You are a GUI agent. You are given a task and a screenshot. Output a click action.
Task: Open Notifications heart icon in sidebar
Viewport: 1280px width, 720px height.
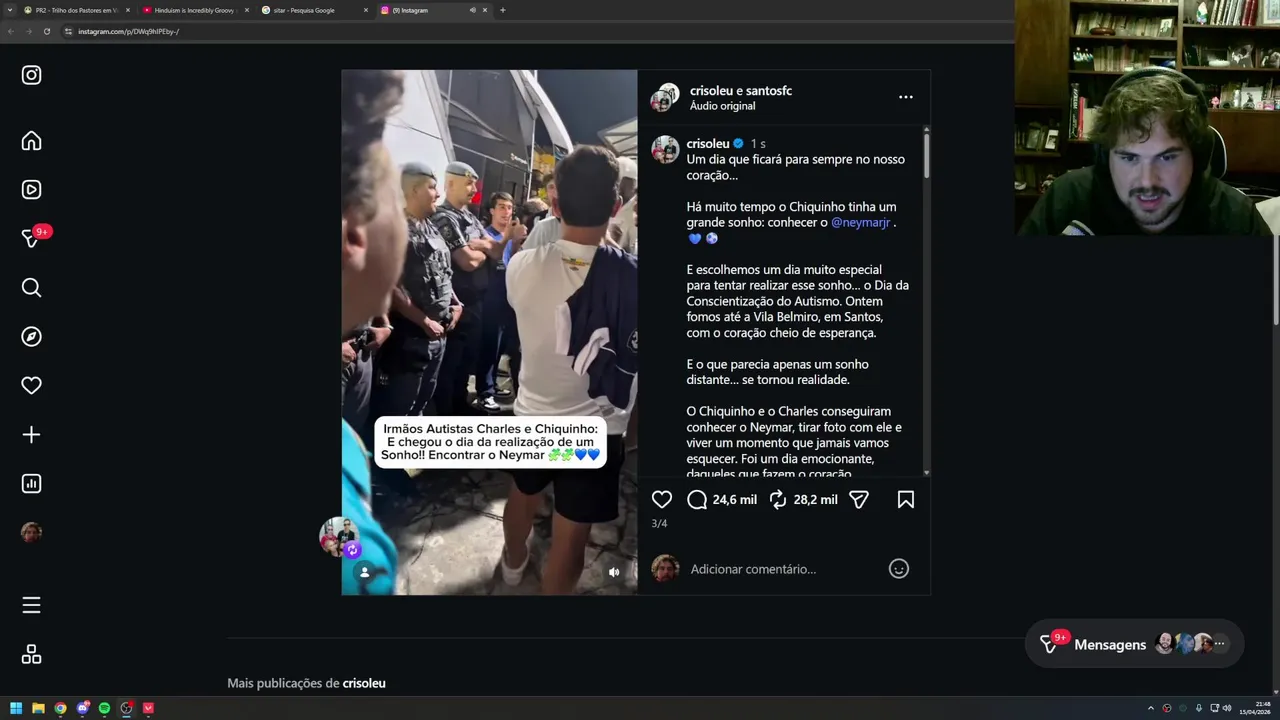pyautogui.click(x=31, y=386)
